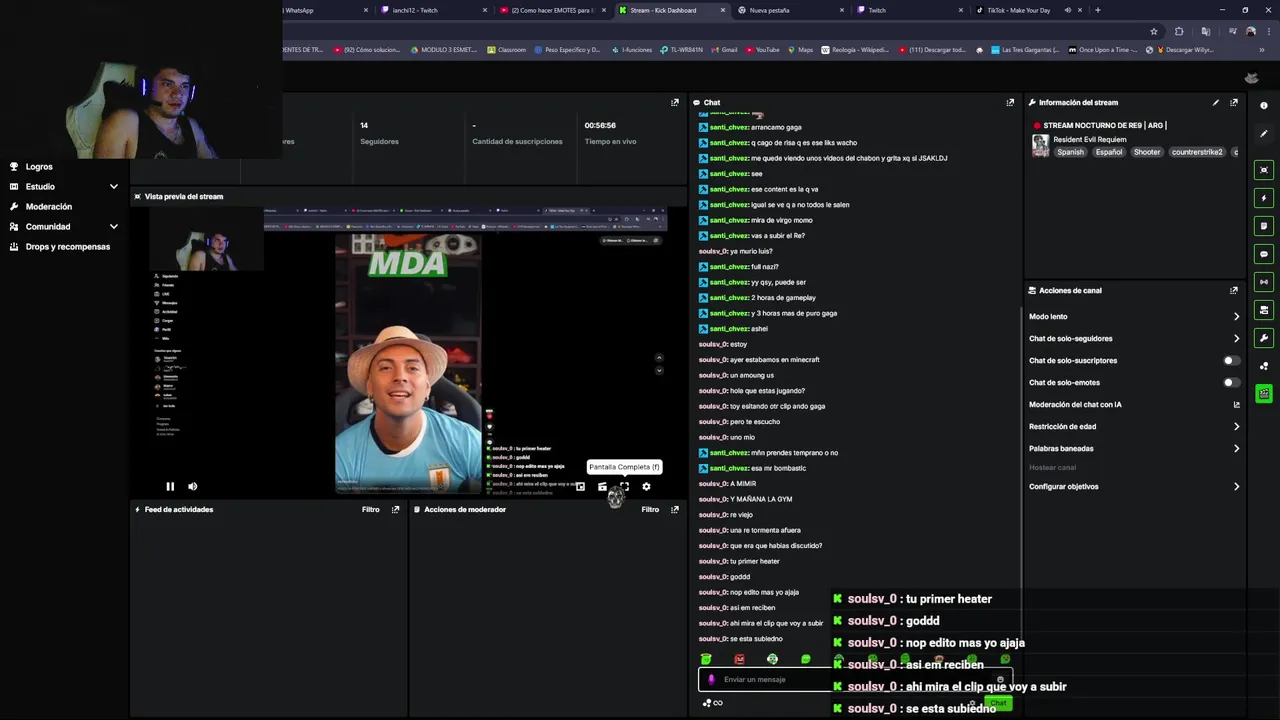1280x720 pixels.
Task: Open picture-in-picture in stream preview
Action: [x=580, y=487]
